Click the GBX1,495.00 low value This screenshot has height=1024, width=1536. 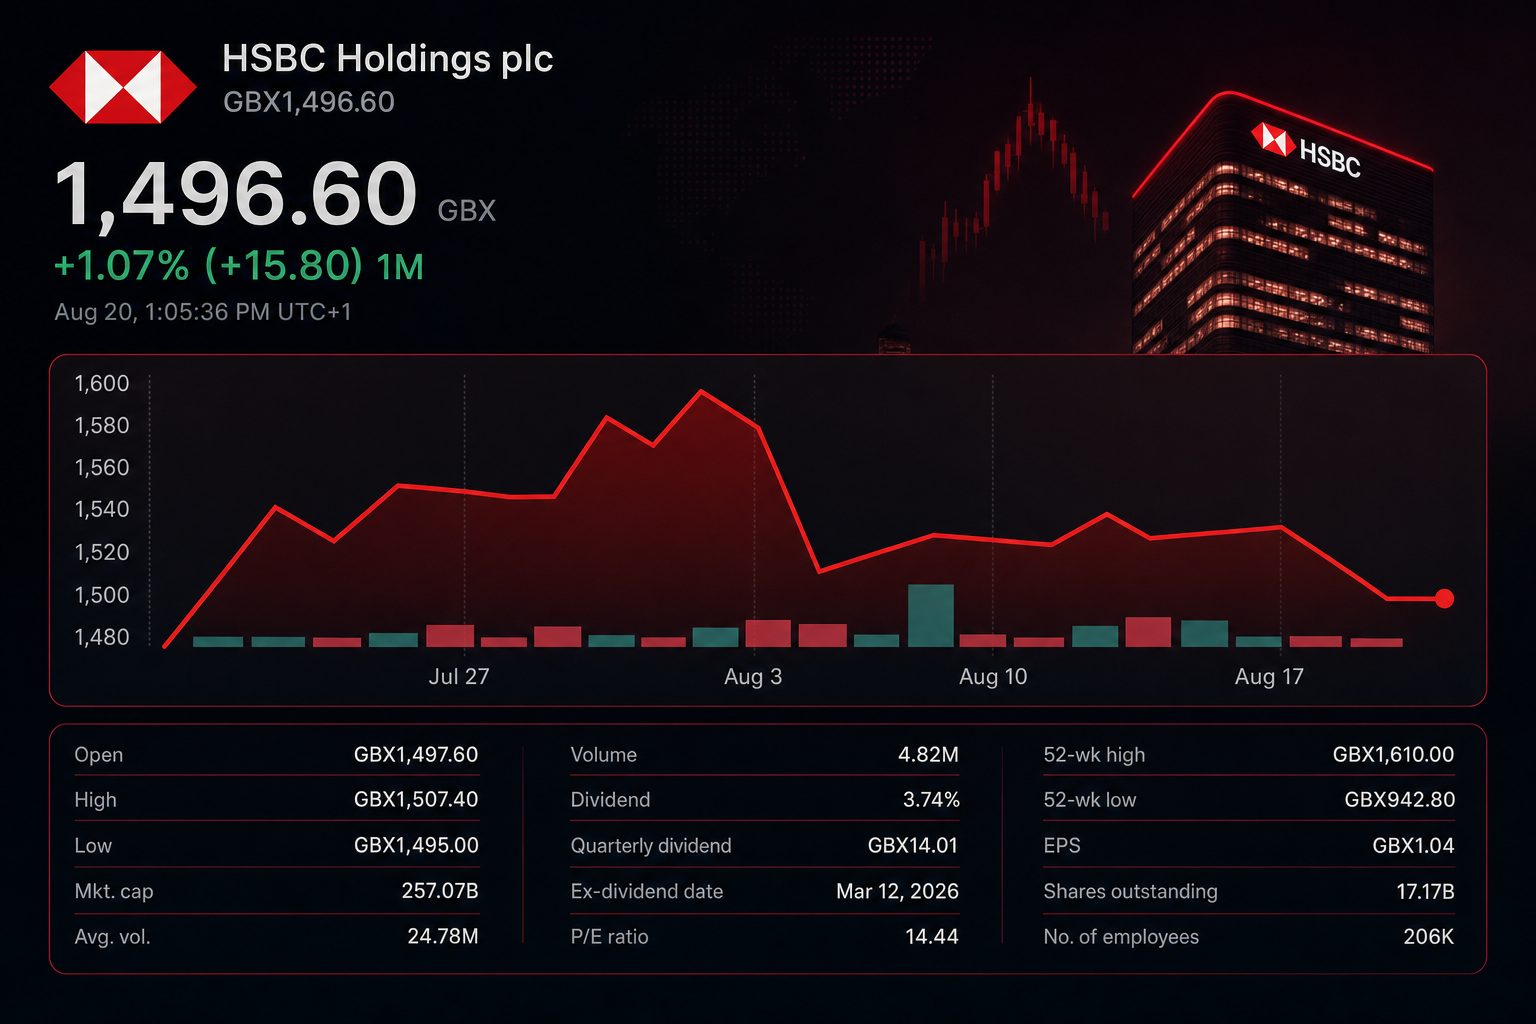pyautogui.click(x=416, y=846)
